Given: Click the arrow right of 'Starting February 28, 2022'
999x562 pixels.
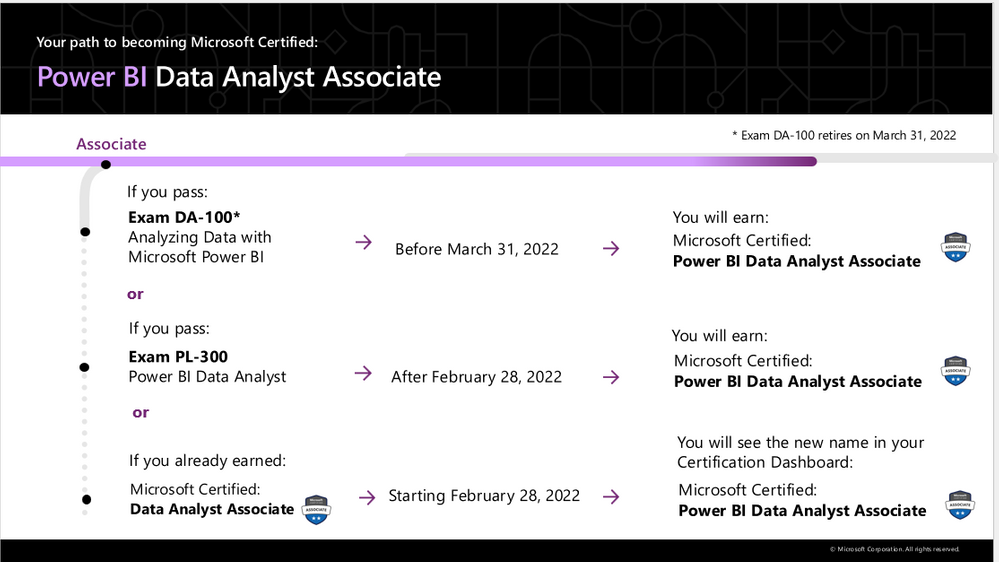Looking at the screenshot, I should 610,497.
